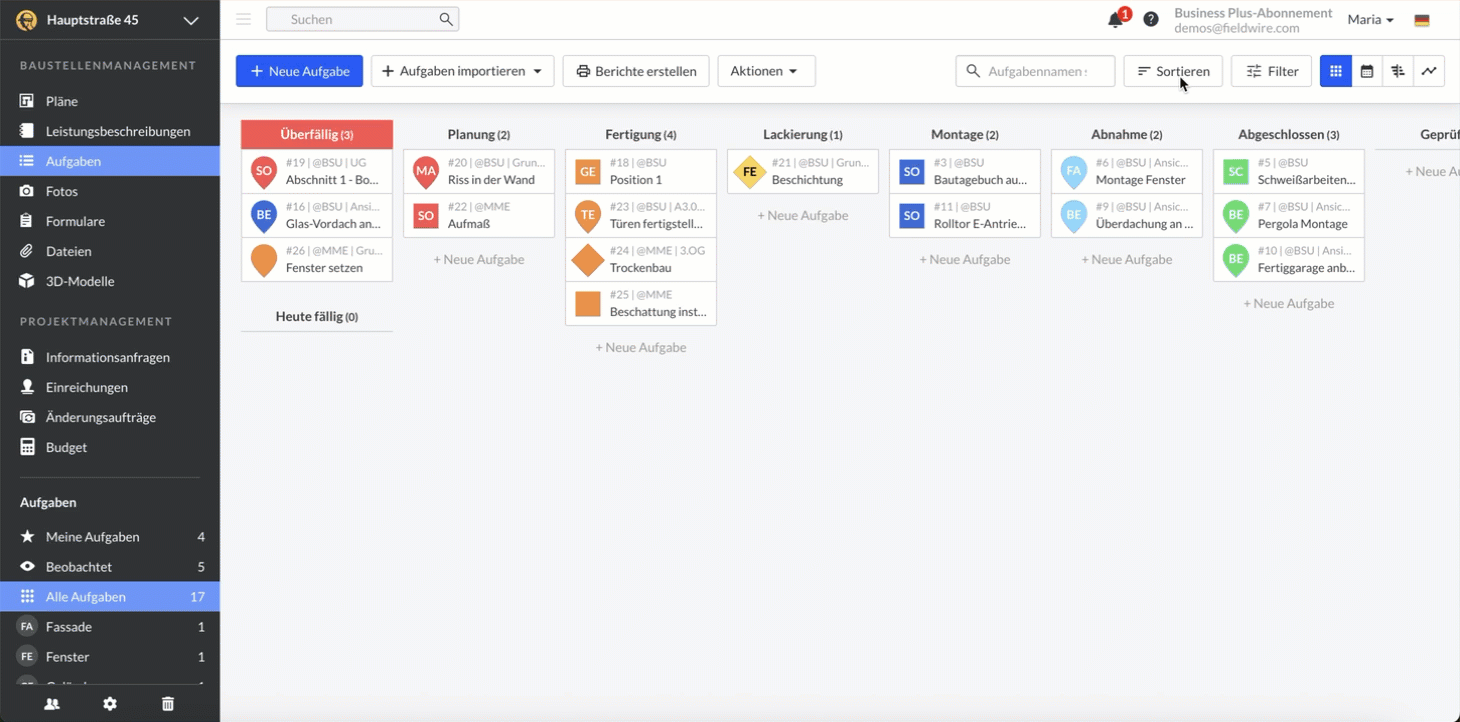Click the Neue Aufgabe button
This screenshot has width=1460, height=722.
coord(299,71)
